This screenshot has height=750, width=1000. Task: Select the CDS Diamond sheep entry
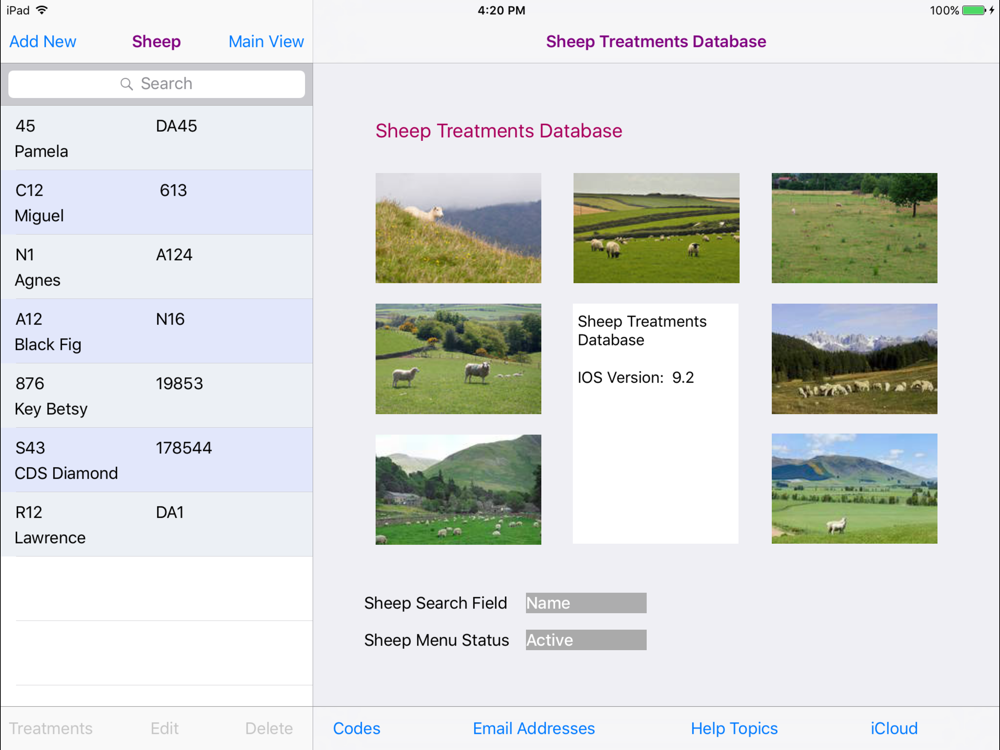tap(156, 460)
